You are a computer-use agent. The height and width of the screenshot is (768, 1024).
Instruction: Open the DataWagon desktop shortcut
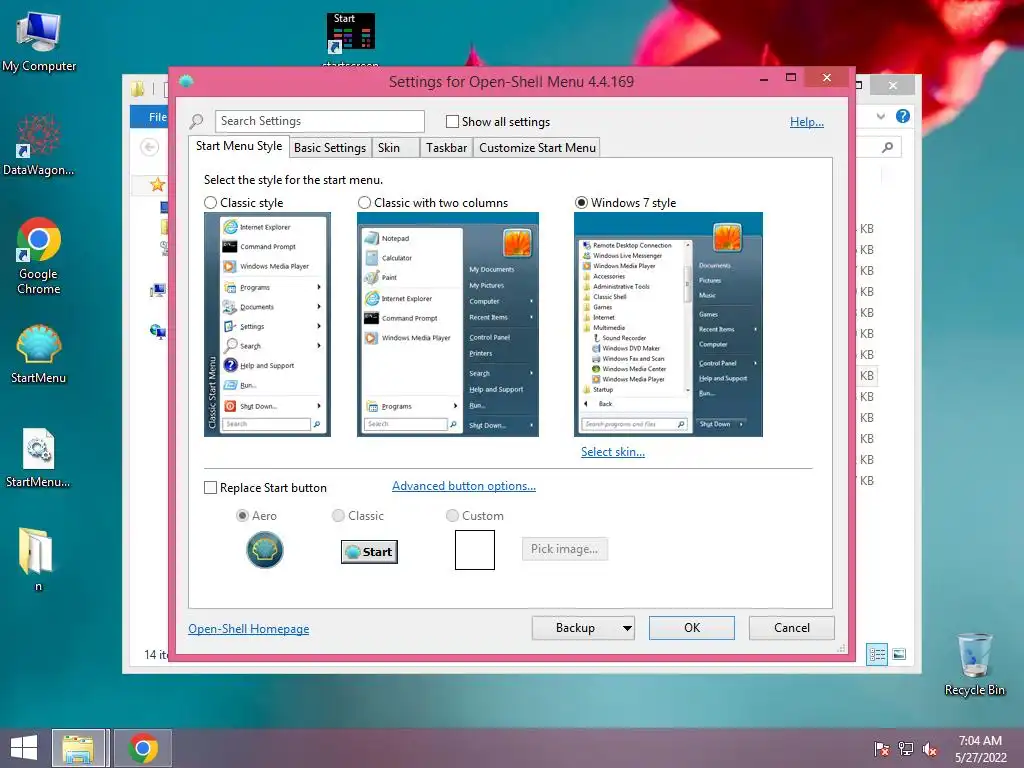pos(39,146)
